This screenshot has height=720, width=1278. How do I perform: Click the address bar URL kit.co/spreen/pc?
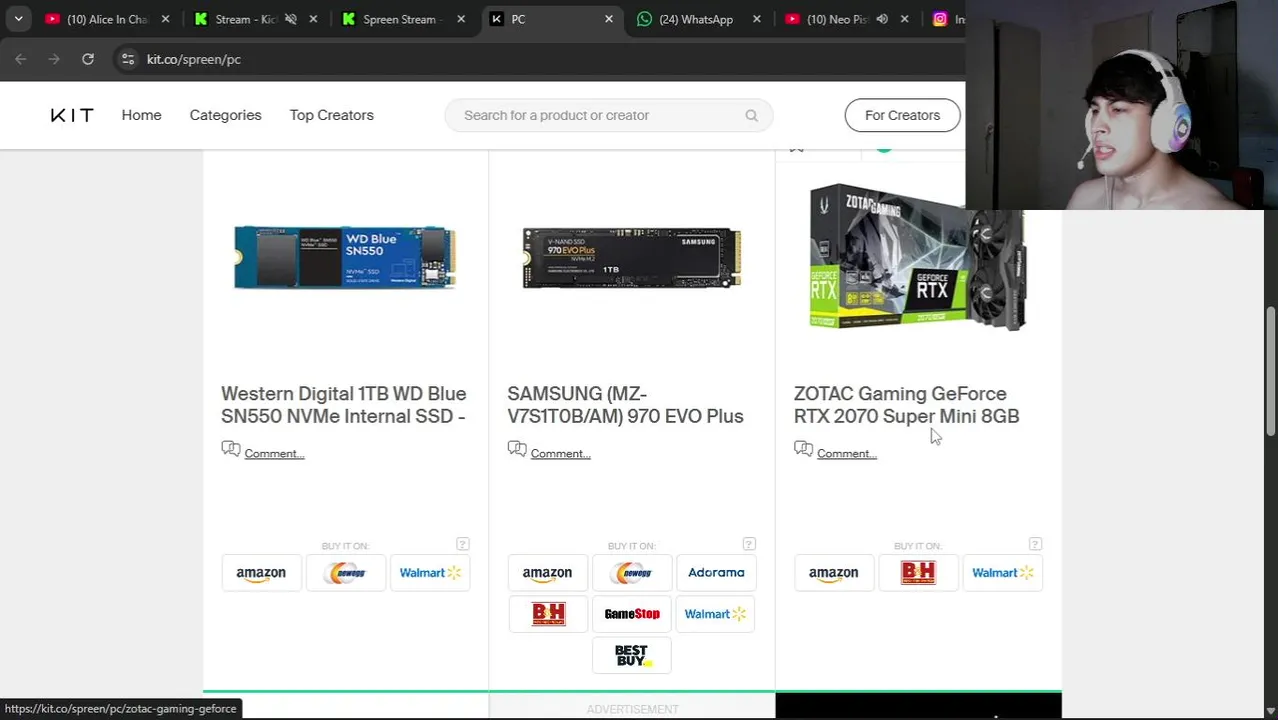(x=193, y=59)
